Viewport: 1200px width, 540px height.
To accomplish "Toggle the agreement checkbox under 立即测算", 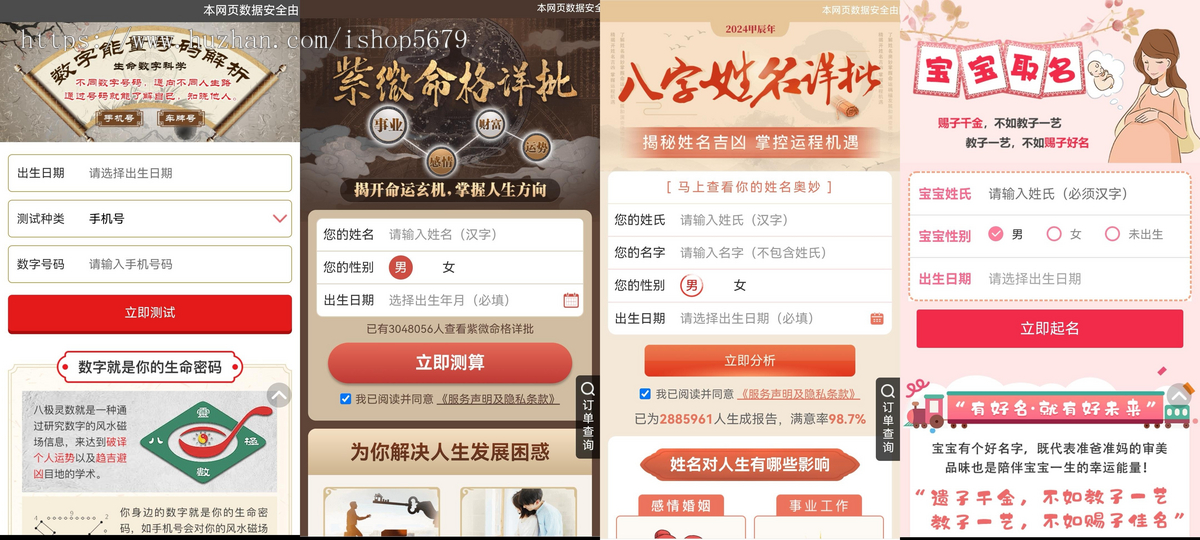I will pos(346,398).
